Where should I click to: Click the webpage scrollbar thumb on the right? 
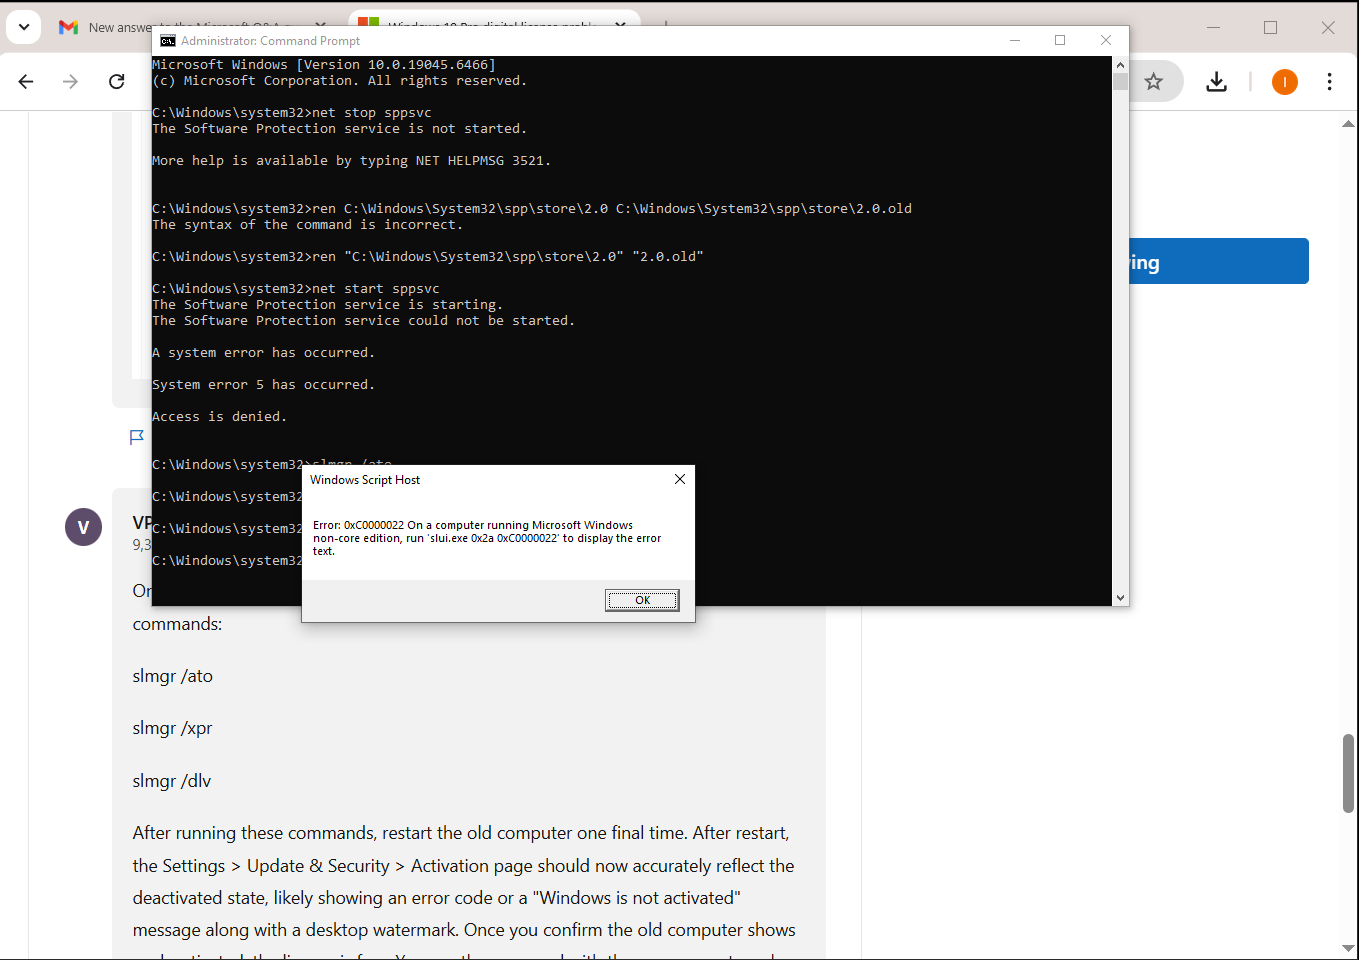1349,770
